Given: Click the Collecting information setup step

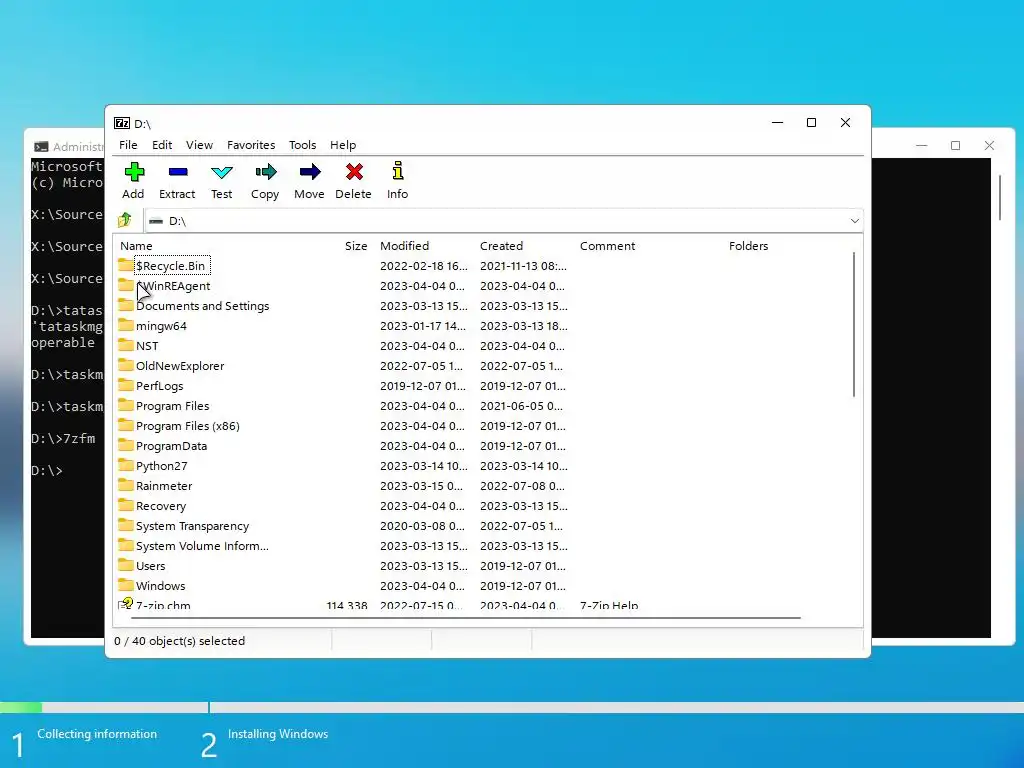Looking at the screenshot, I should tap(97, 734).
